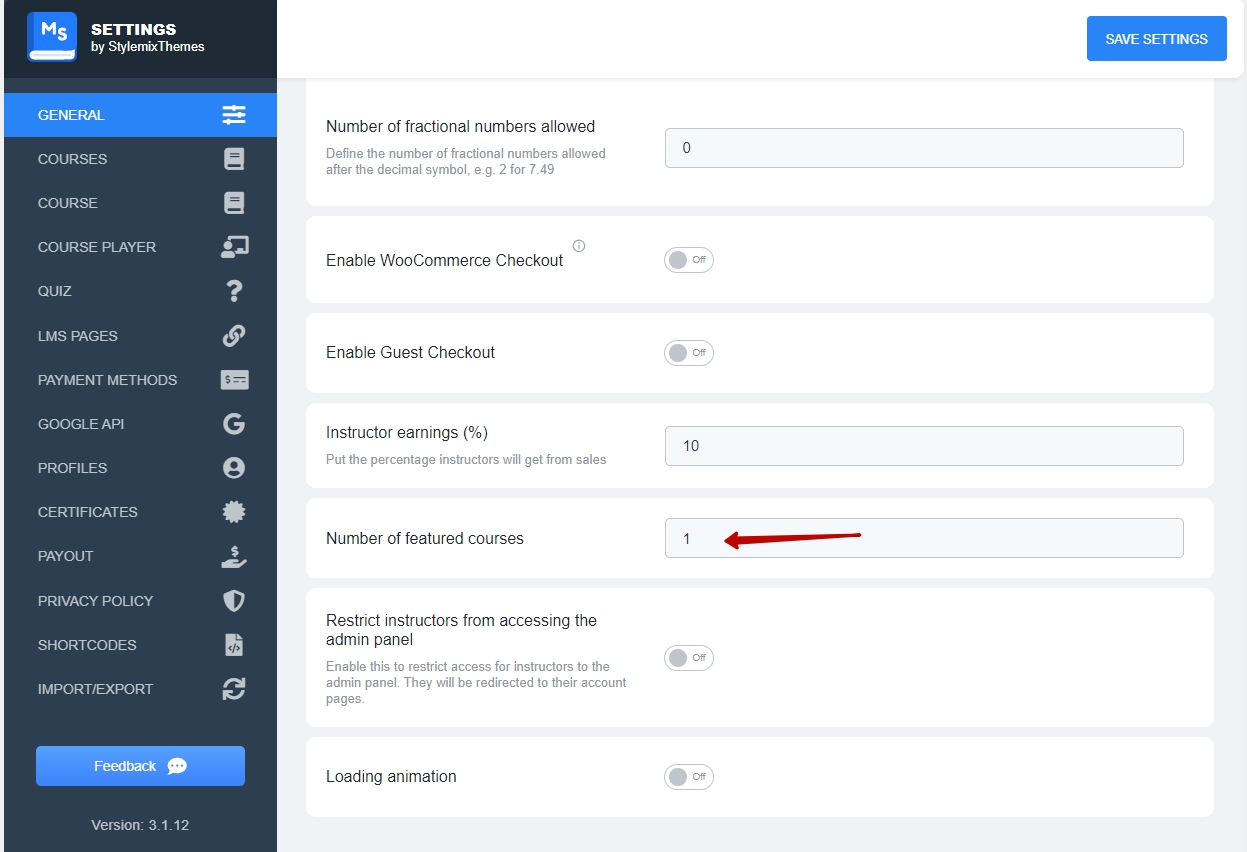This screenshot has width=1247, height=852.
Task: Enable the WooCommerce Checkout toggle
Action: pos(688,260)
